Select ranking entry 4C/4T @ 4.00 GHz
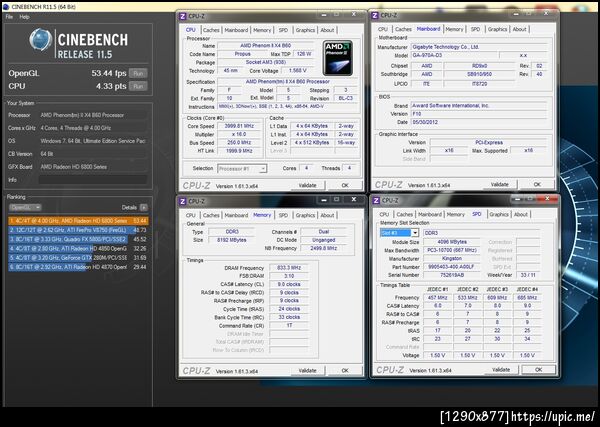The image size is (600, 427). (x=78, y=221)
